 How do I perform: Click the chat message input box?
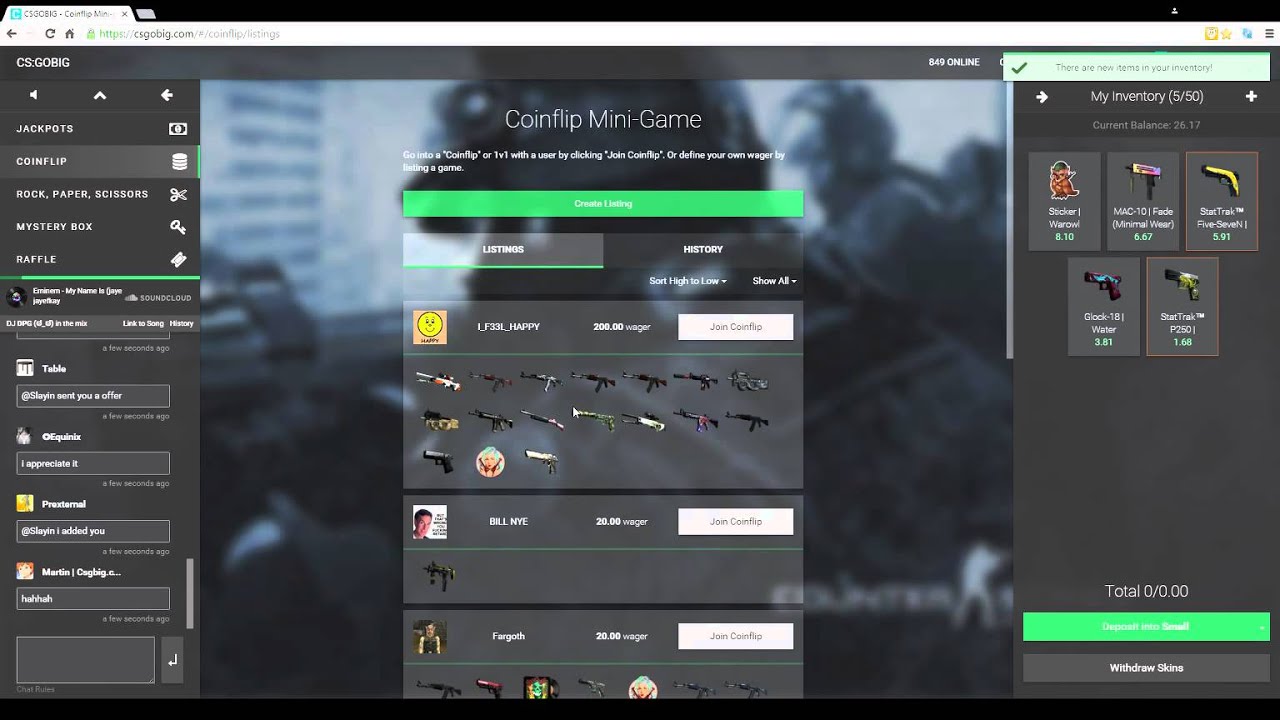pos(85,660)
